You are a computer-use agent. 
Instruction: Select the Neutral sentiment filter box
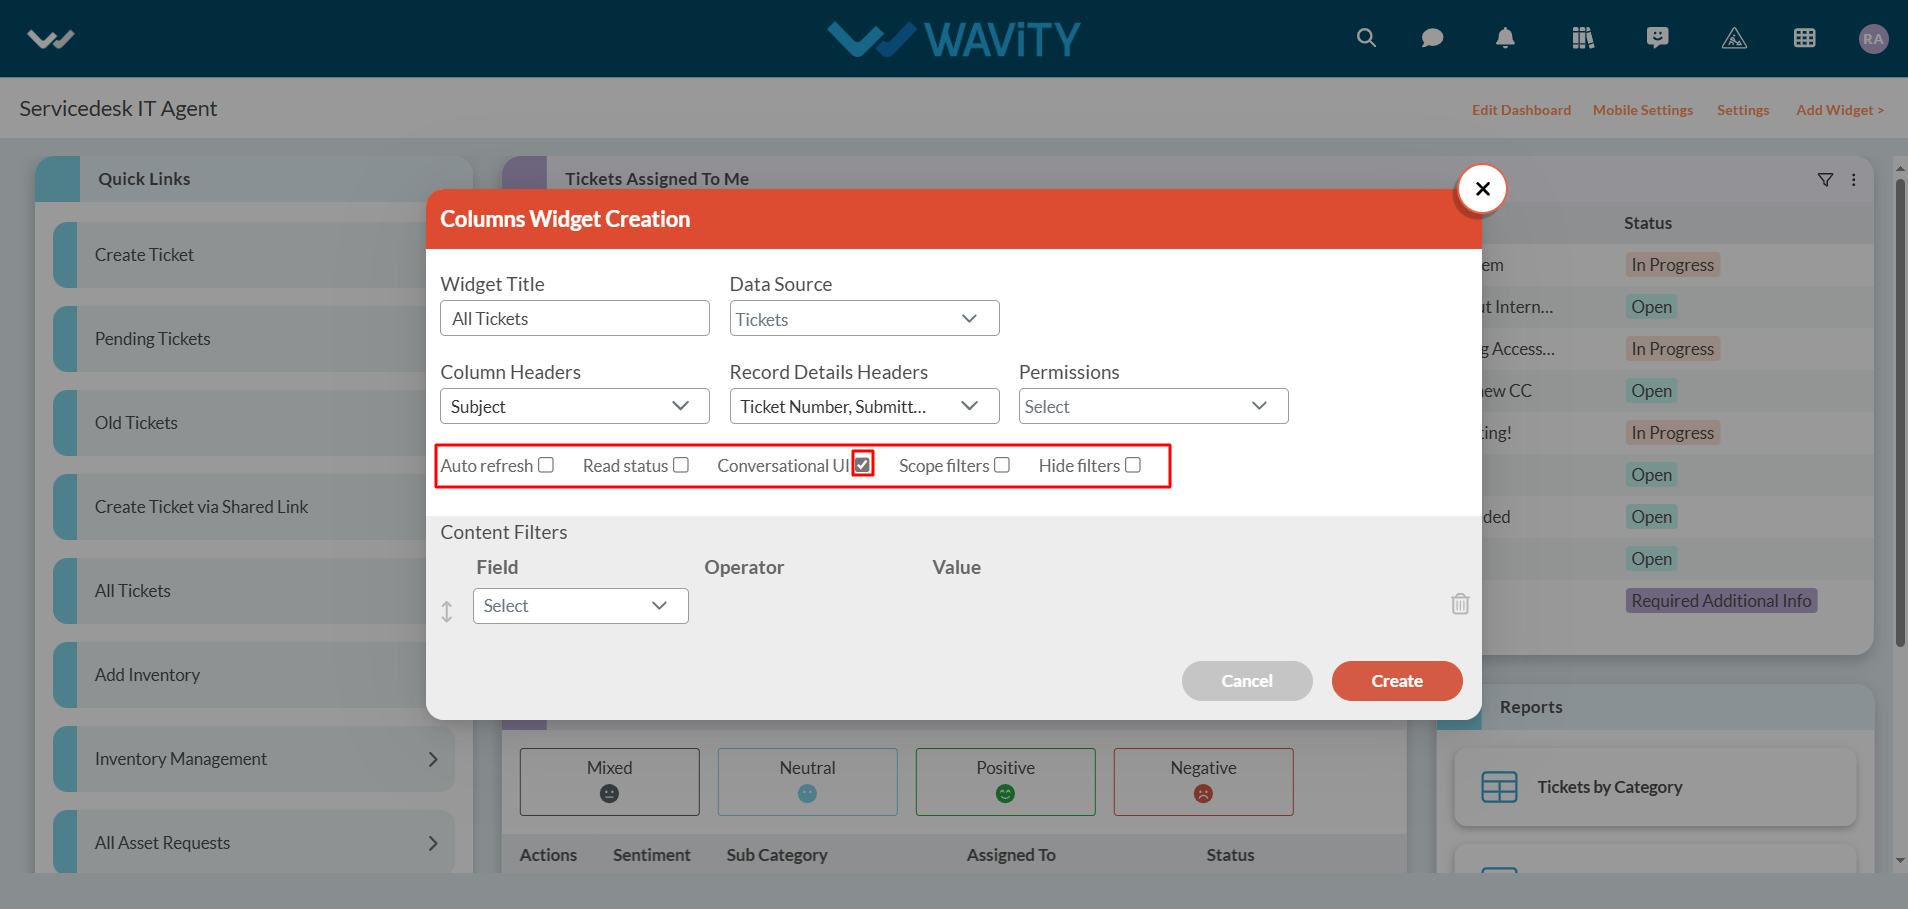[x=807, y=782]
